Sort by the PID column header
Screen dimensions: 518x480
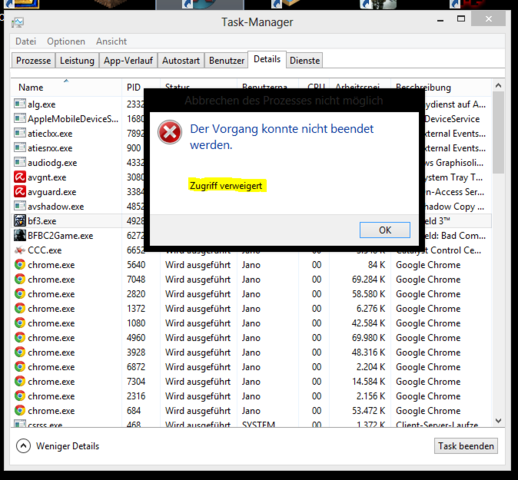coord(133,87)
